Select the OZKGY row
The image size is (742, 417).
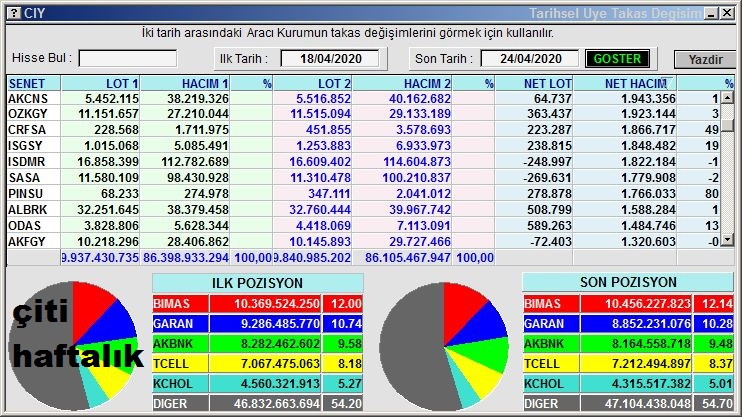pos(363,114)
